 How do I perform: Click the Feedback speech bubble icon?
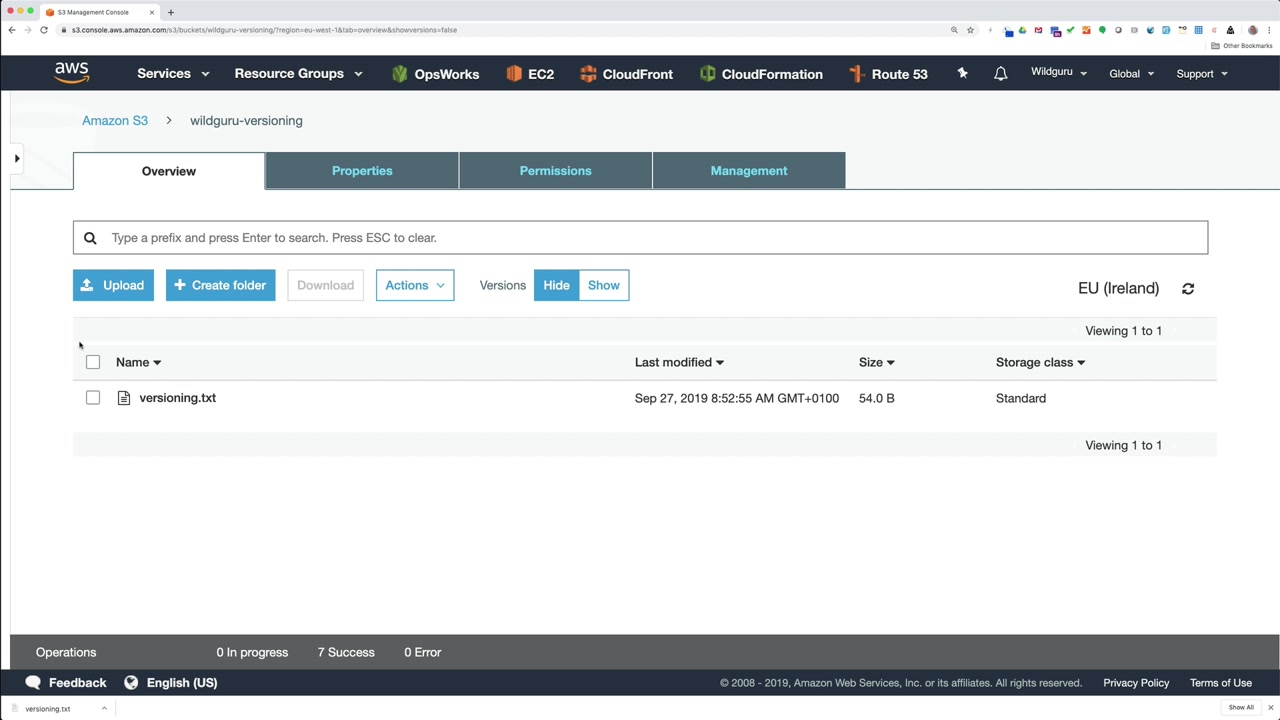[x=33, y=682]
